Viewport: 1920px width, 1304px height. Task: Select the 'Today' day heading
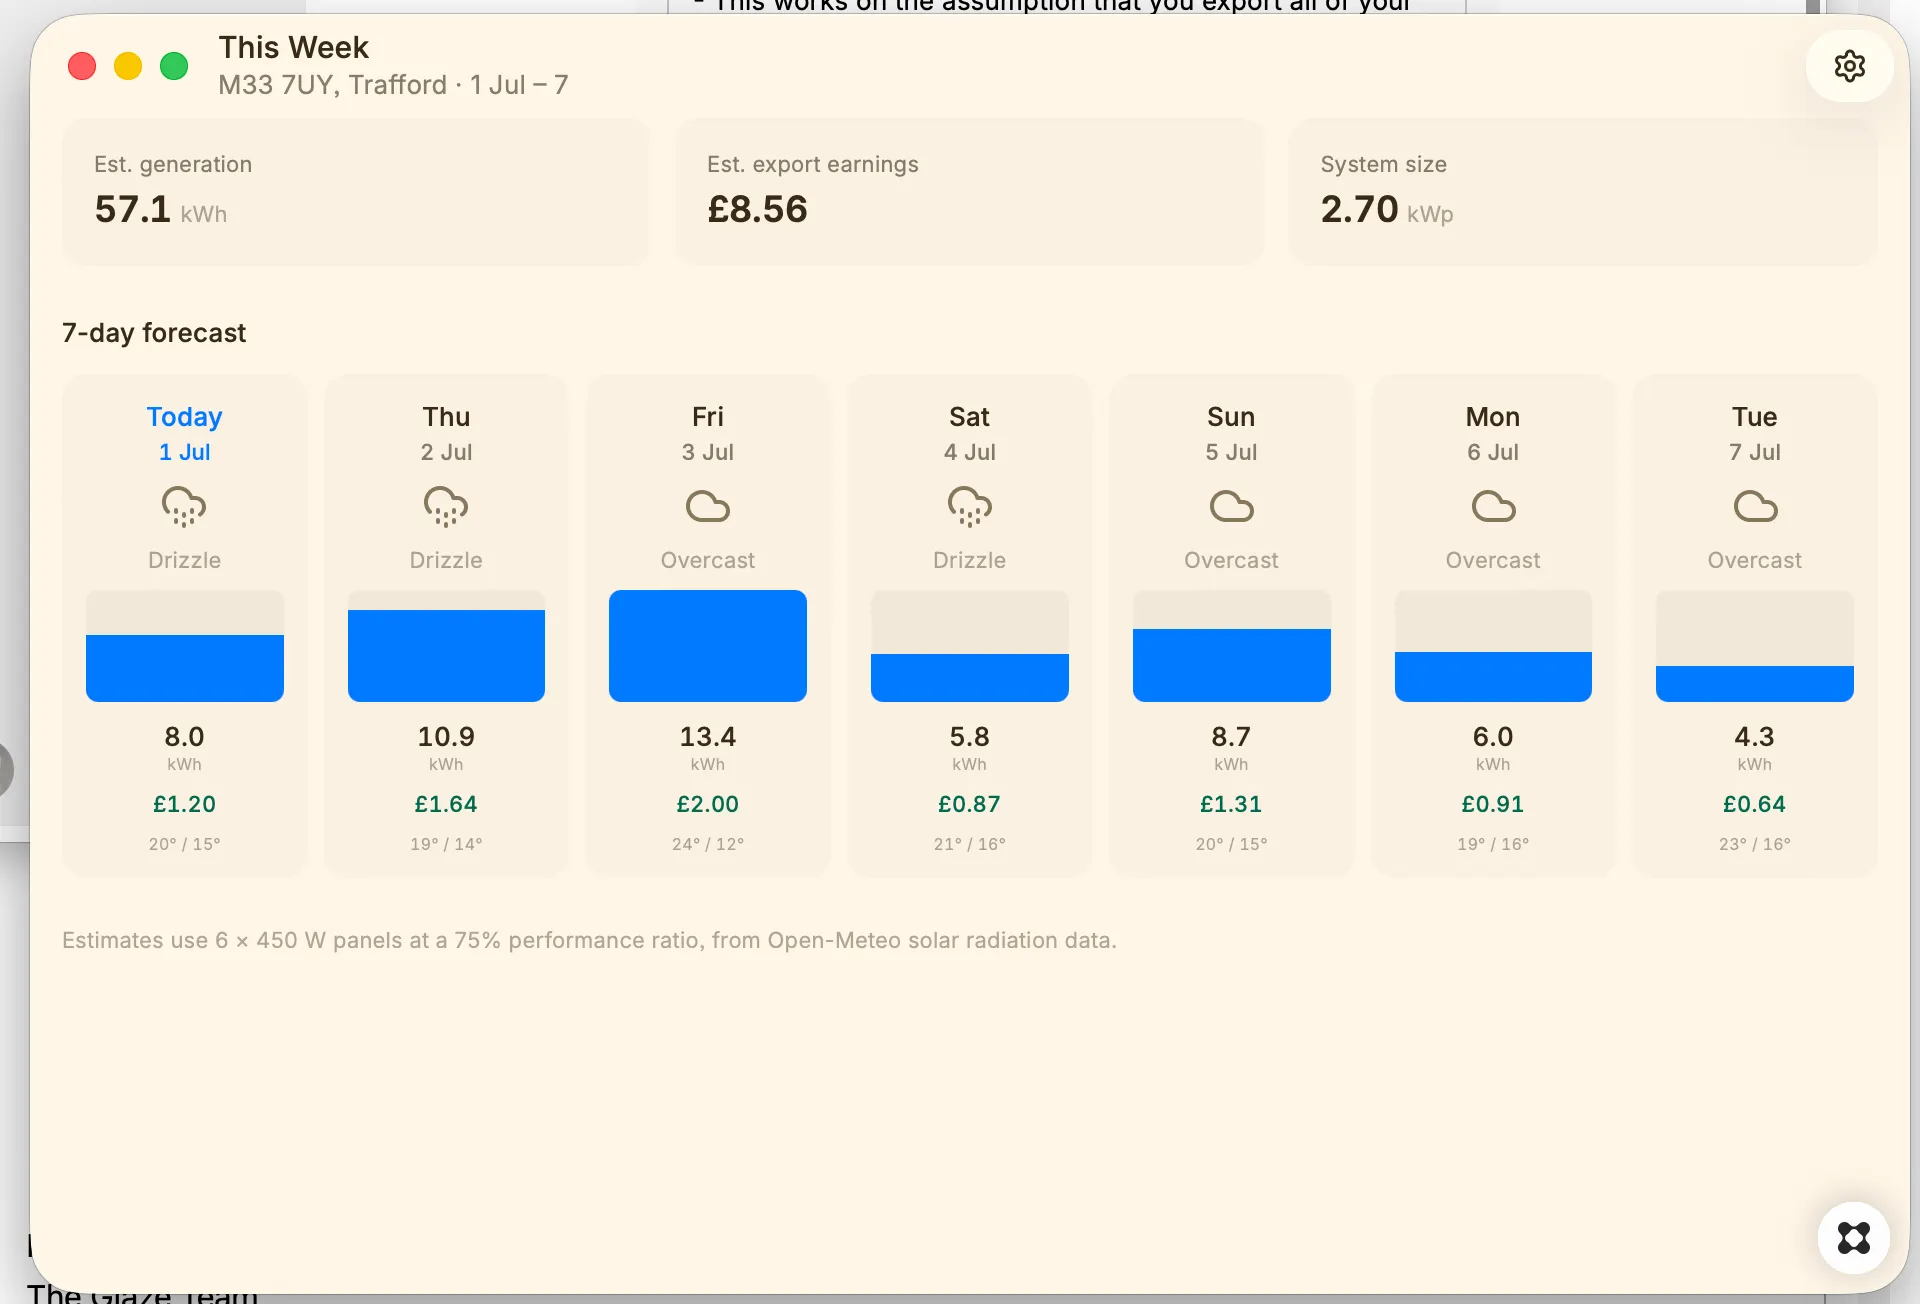(184, 416)
